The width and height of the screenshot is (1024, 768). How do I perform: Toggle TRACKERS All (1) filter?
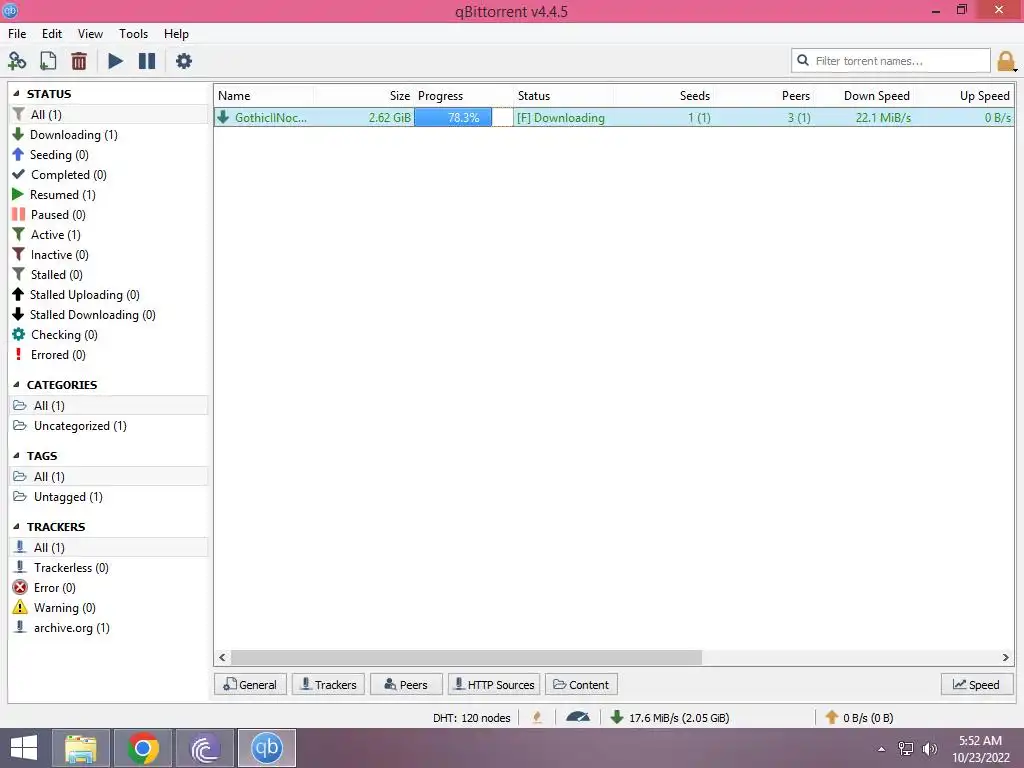[108, 547]
